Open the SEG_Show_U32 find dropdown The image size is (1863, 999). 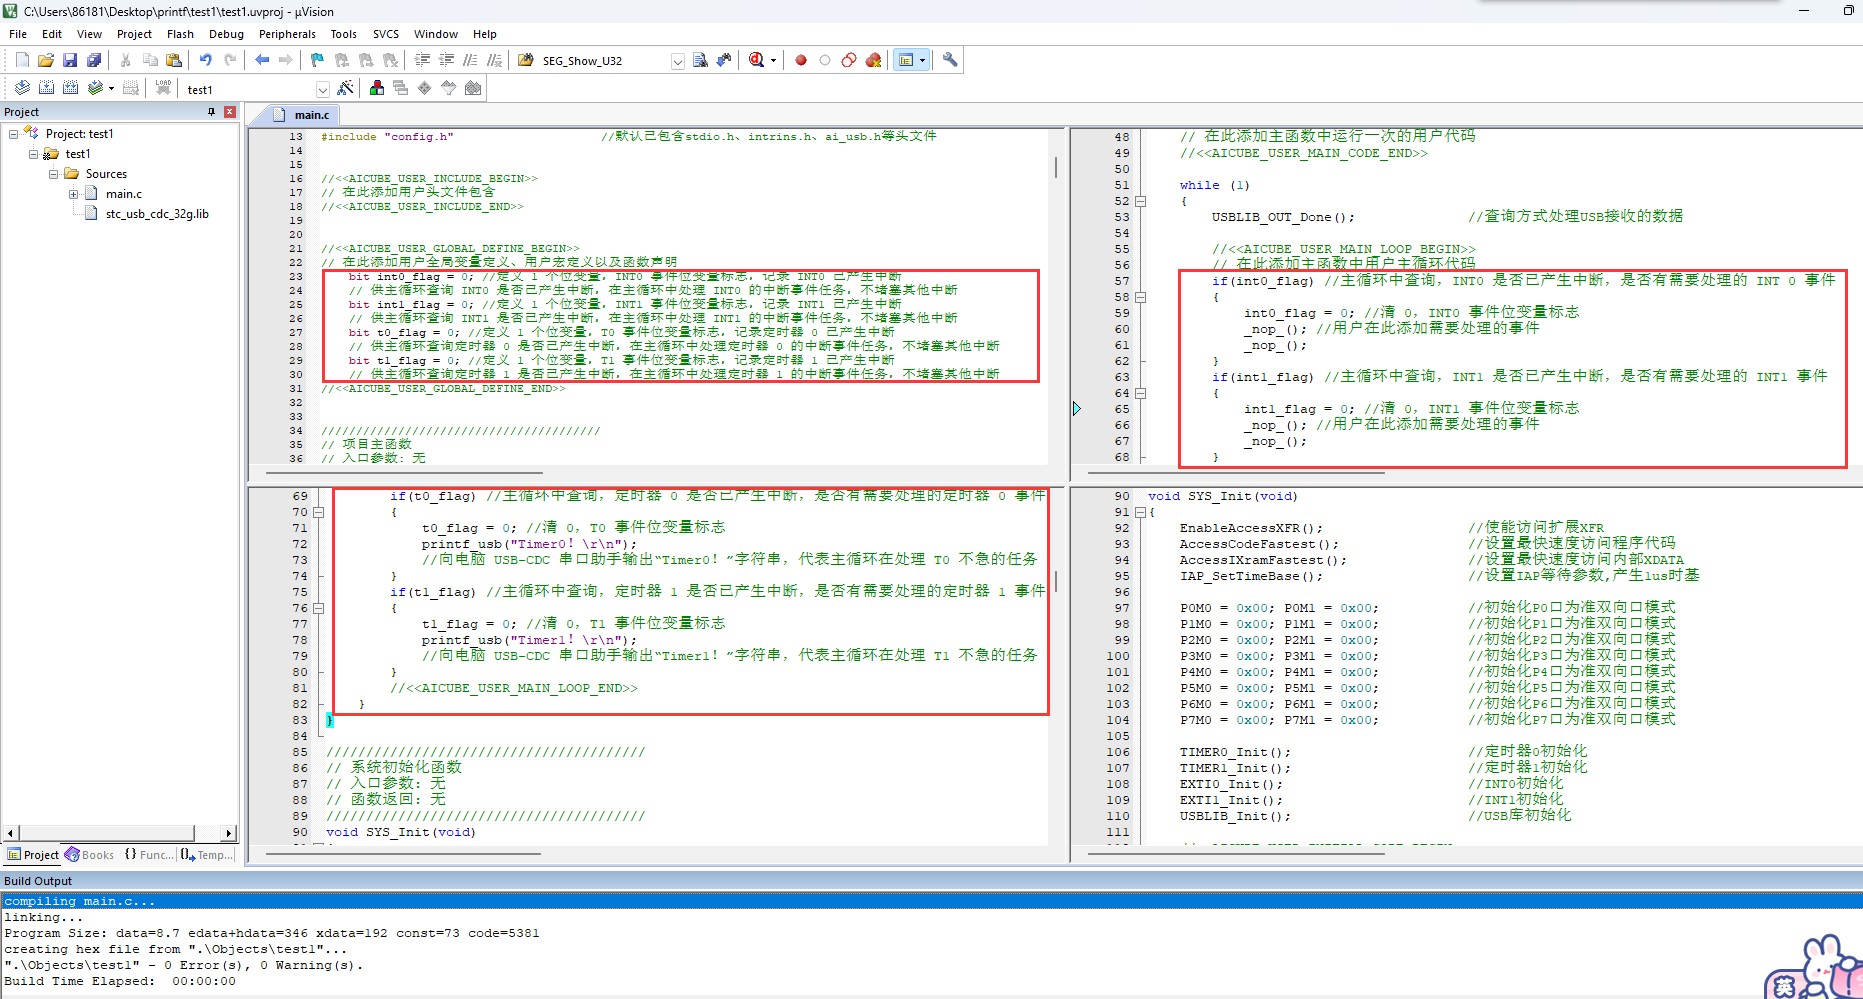[x=677, y=61]
